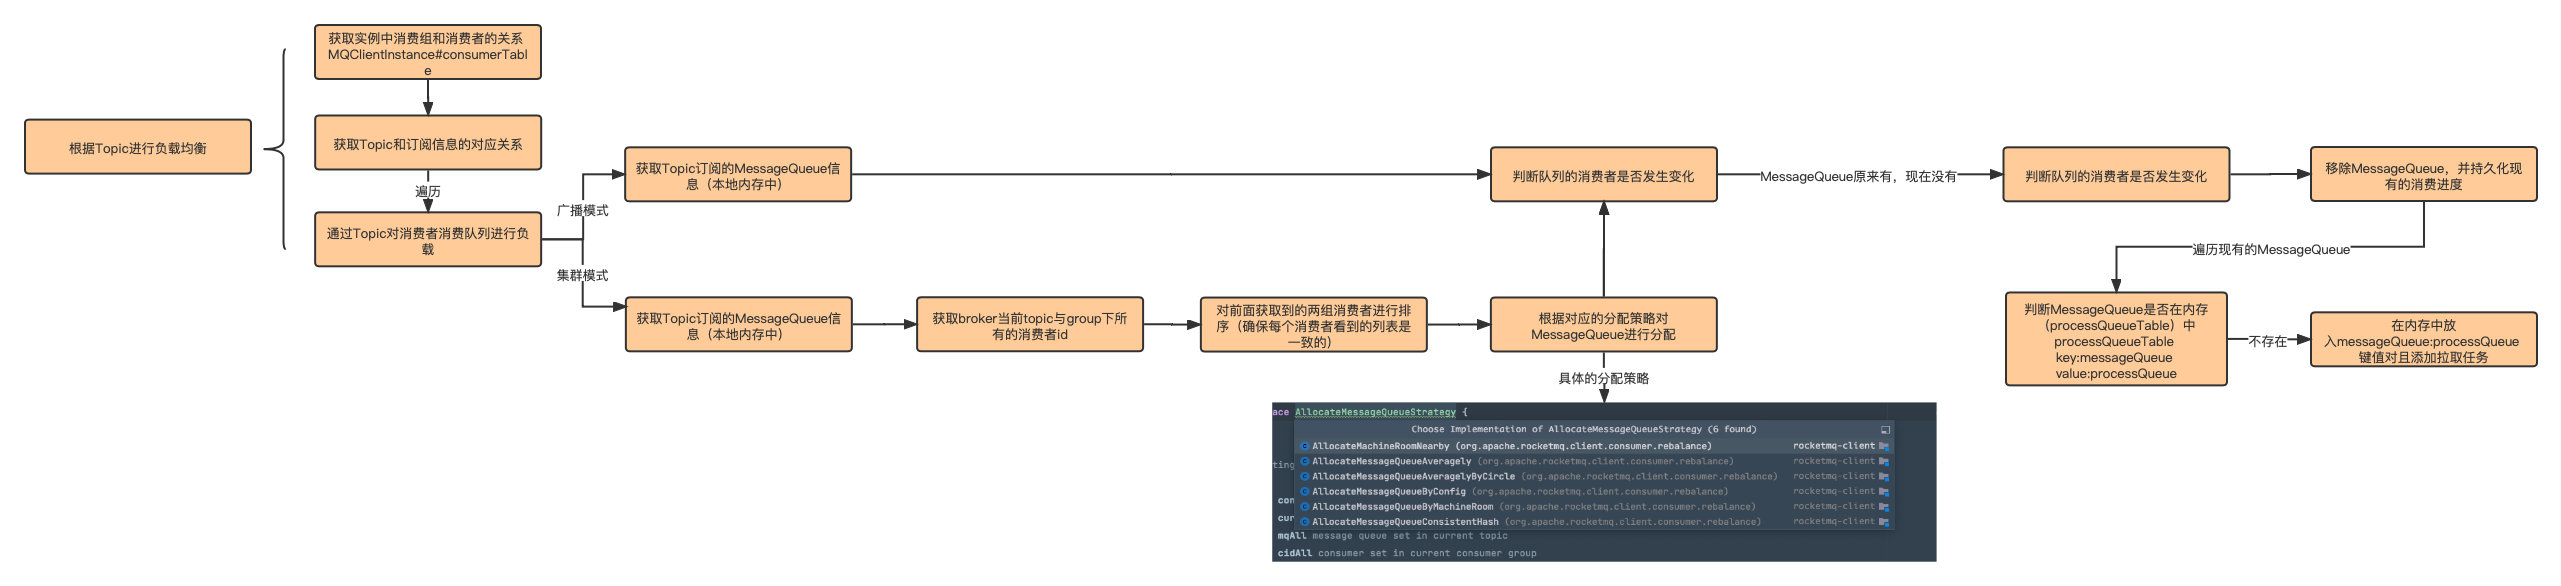This screenshot has height=586, width=2561.
Task: Open AllocateMessageQueueConsistentHash implementation
Action: pos(1594,521)
